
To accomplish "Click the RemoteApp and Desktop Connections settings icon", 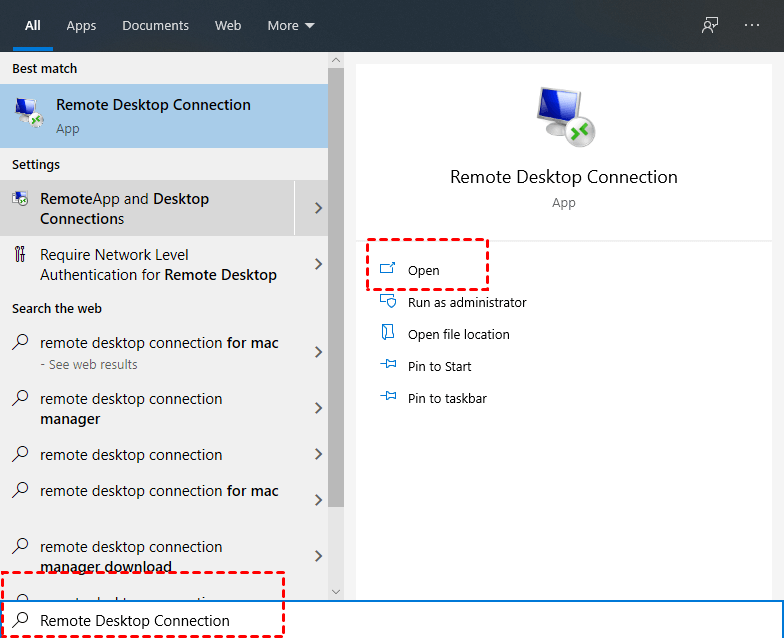I will tap(20, 198).
